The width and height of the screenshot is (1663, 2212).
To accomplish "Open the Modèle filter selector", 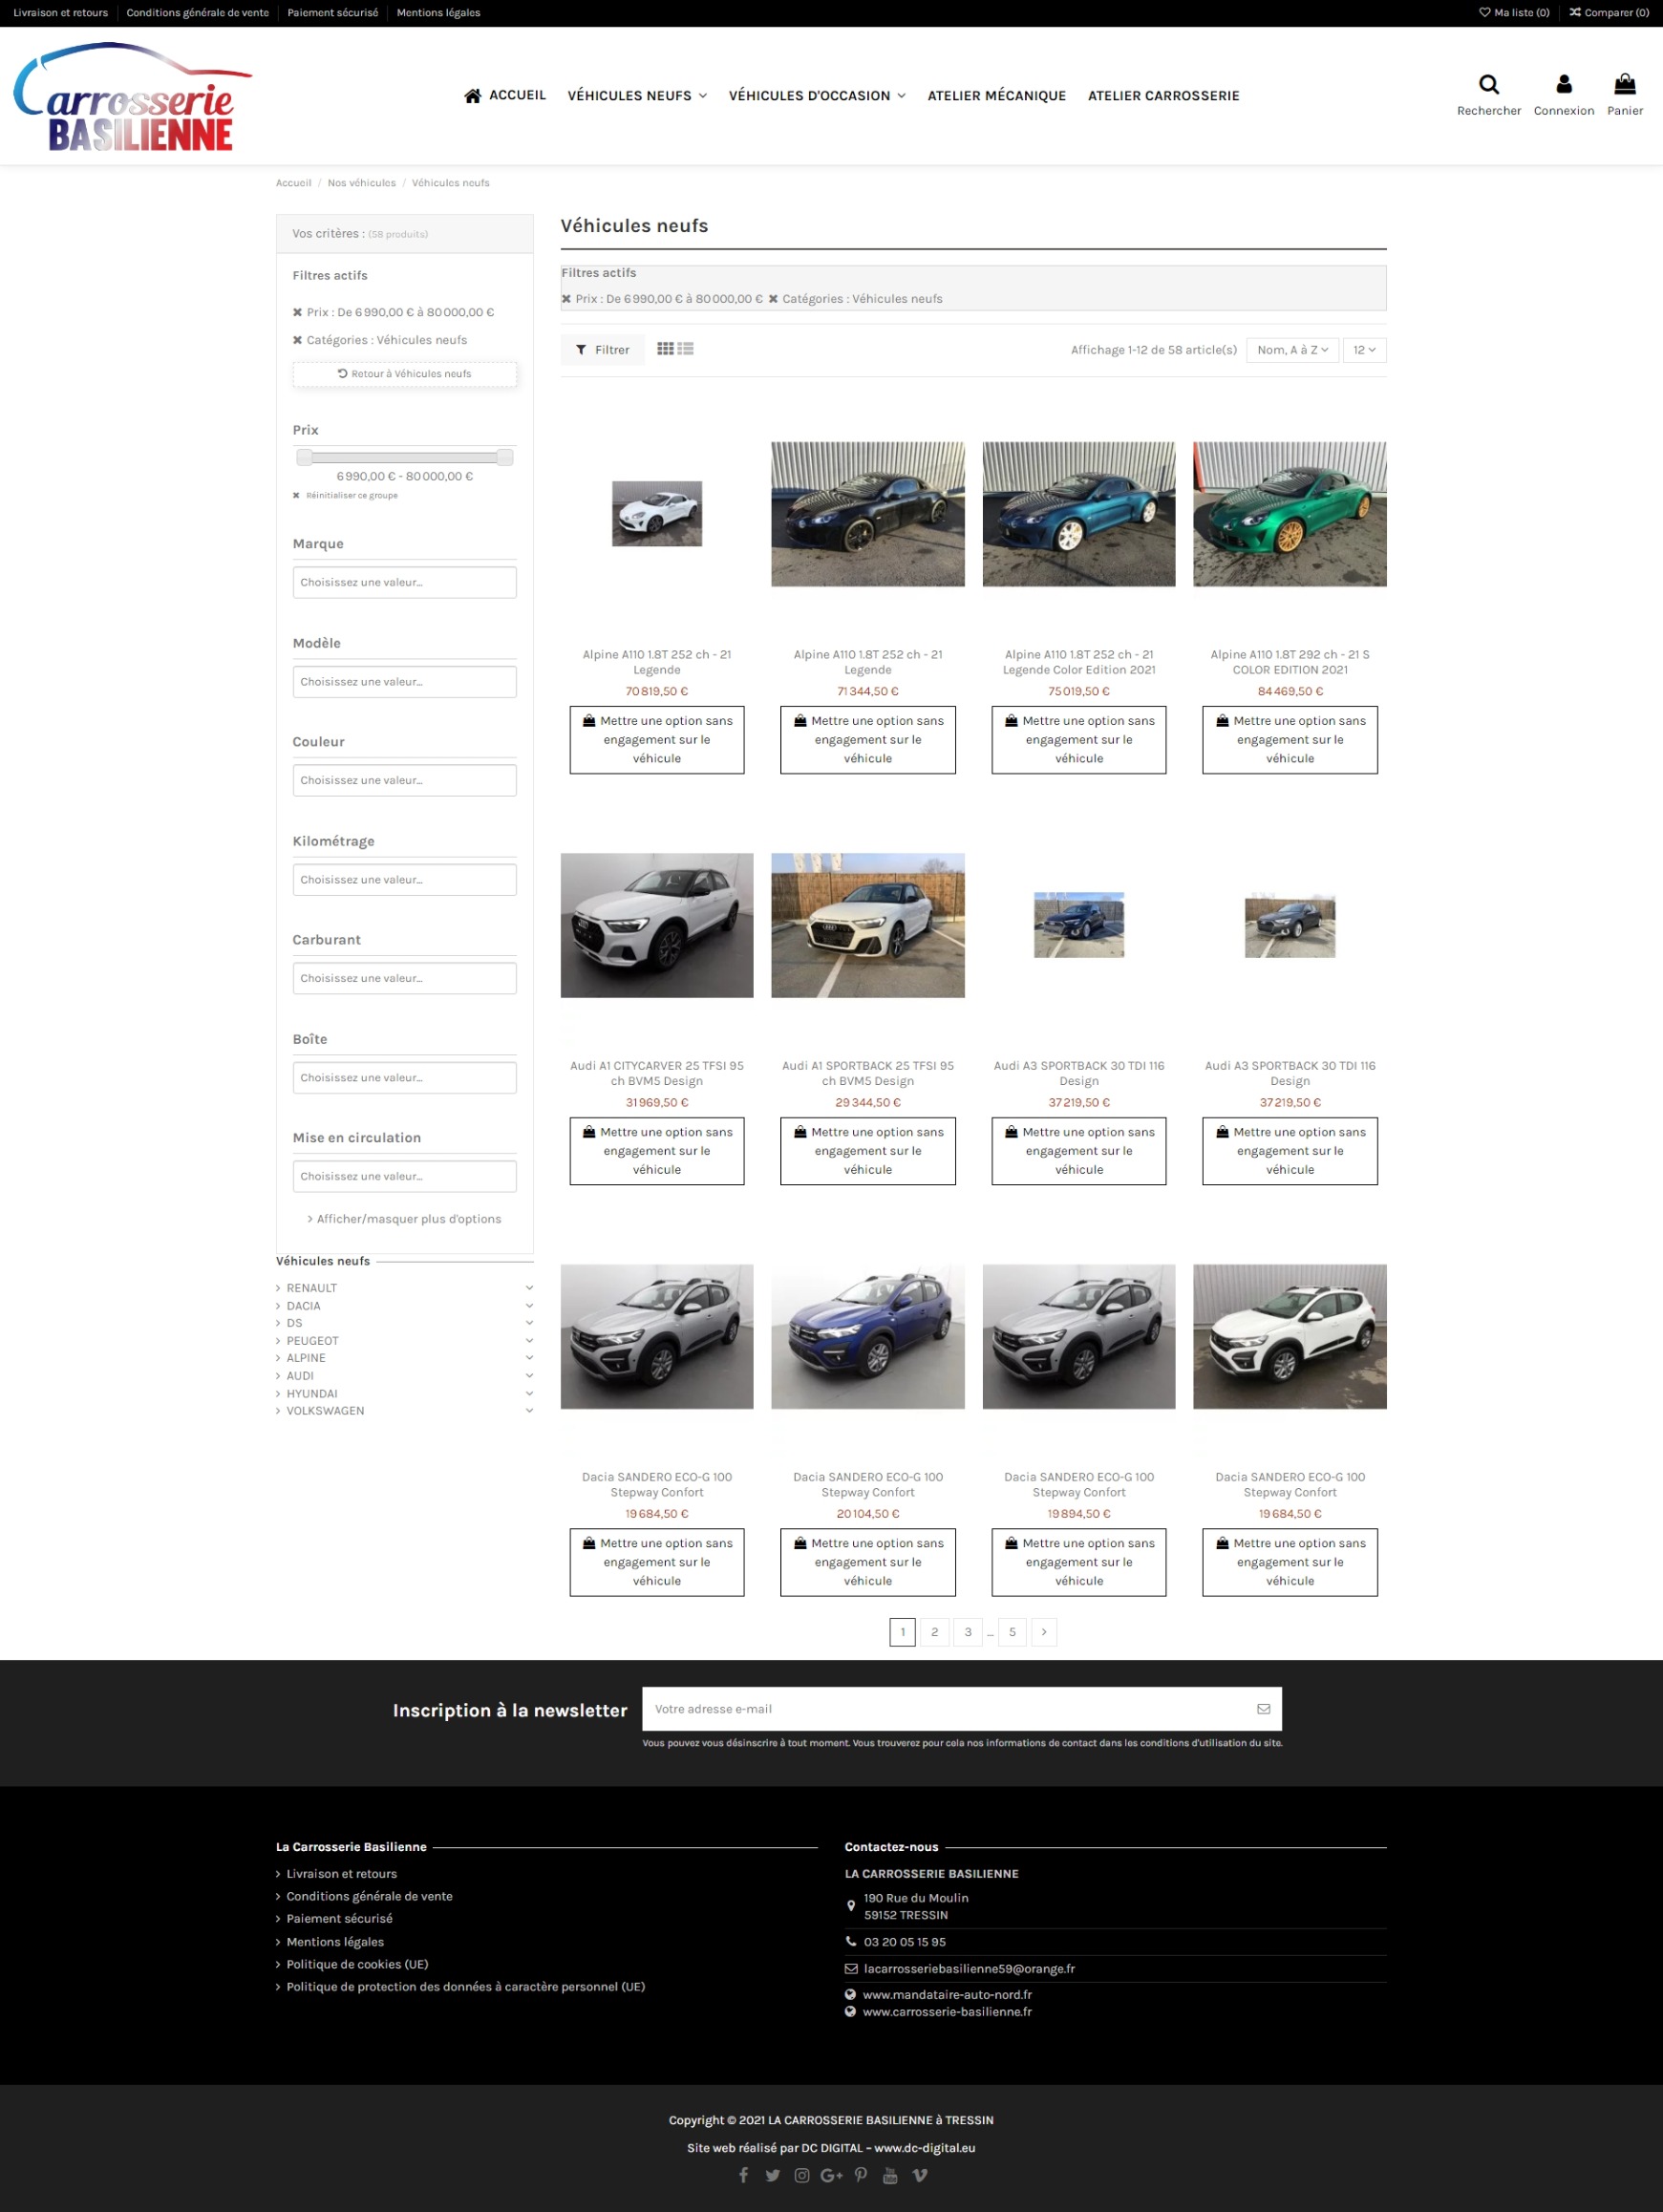I will click(404, 682).
